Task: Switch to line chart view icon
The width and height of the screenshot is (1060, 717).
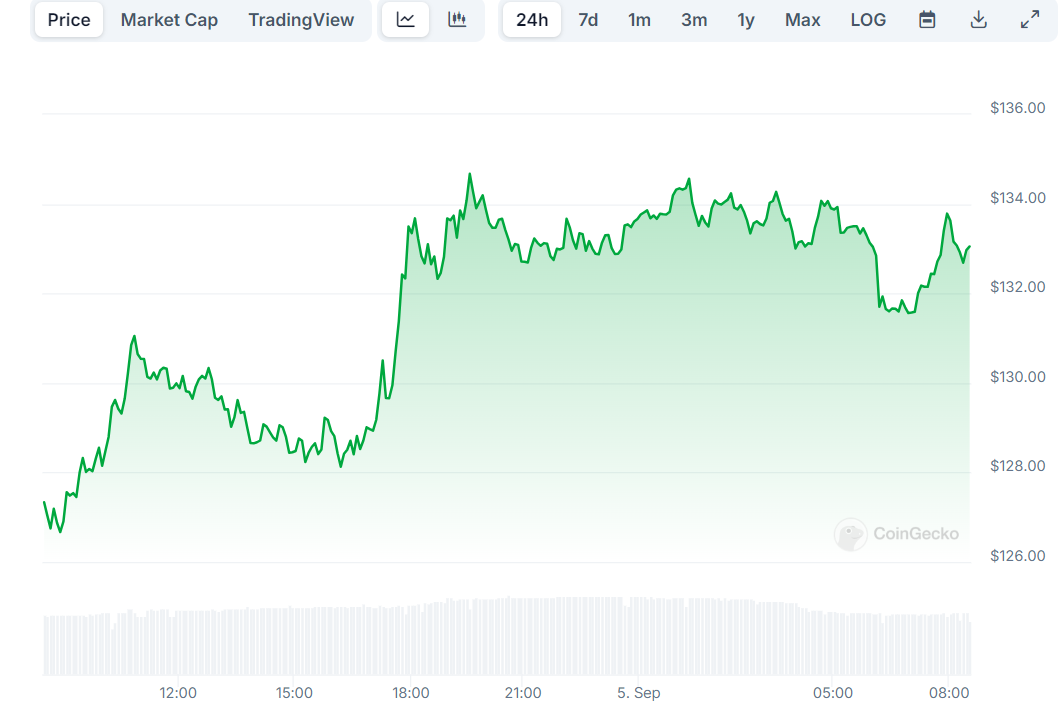Action: pos(406,20)
